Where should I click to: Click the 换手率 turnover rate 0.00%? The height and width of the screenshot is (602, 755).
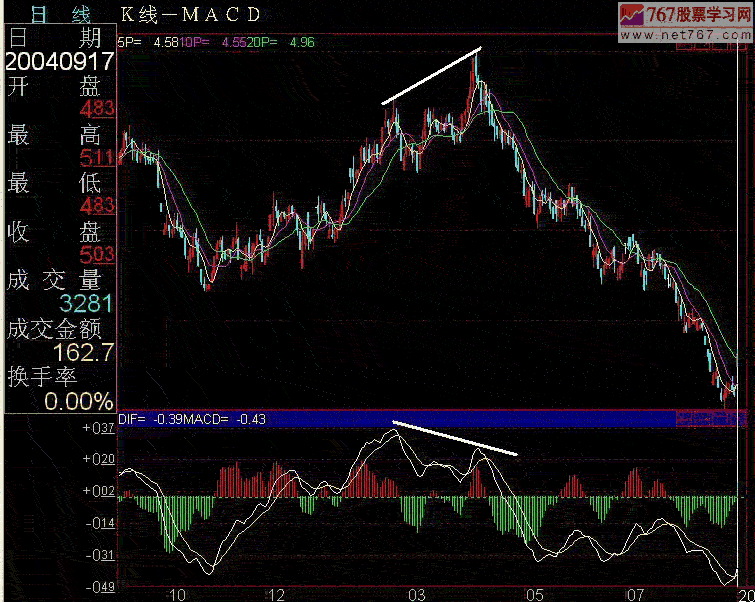[78, 401]
